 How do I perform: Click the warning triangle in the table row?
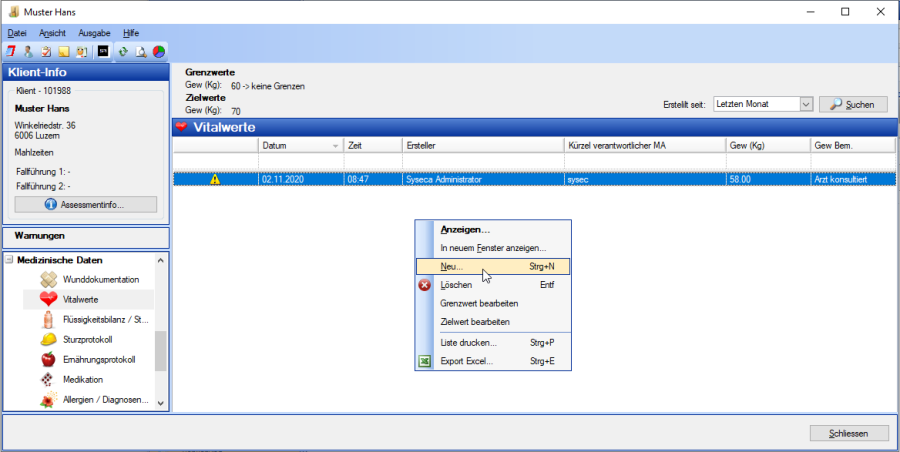[214, 180]
